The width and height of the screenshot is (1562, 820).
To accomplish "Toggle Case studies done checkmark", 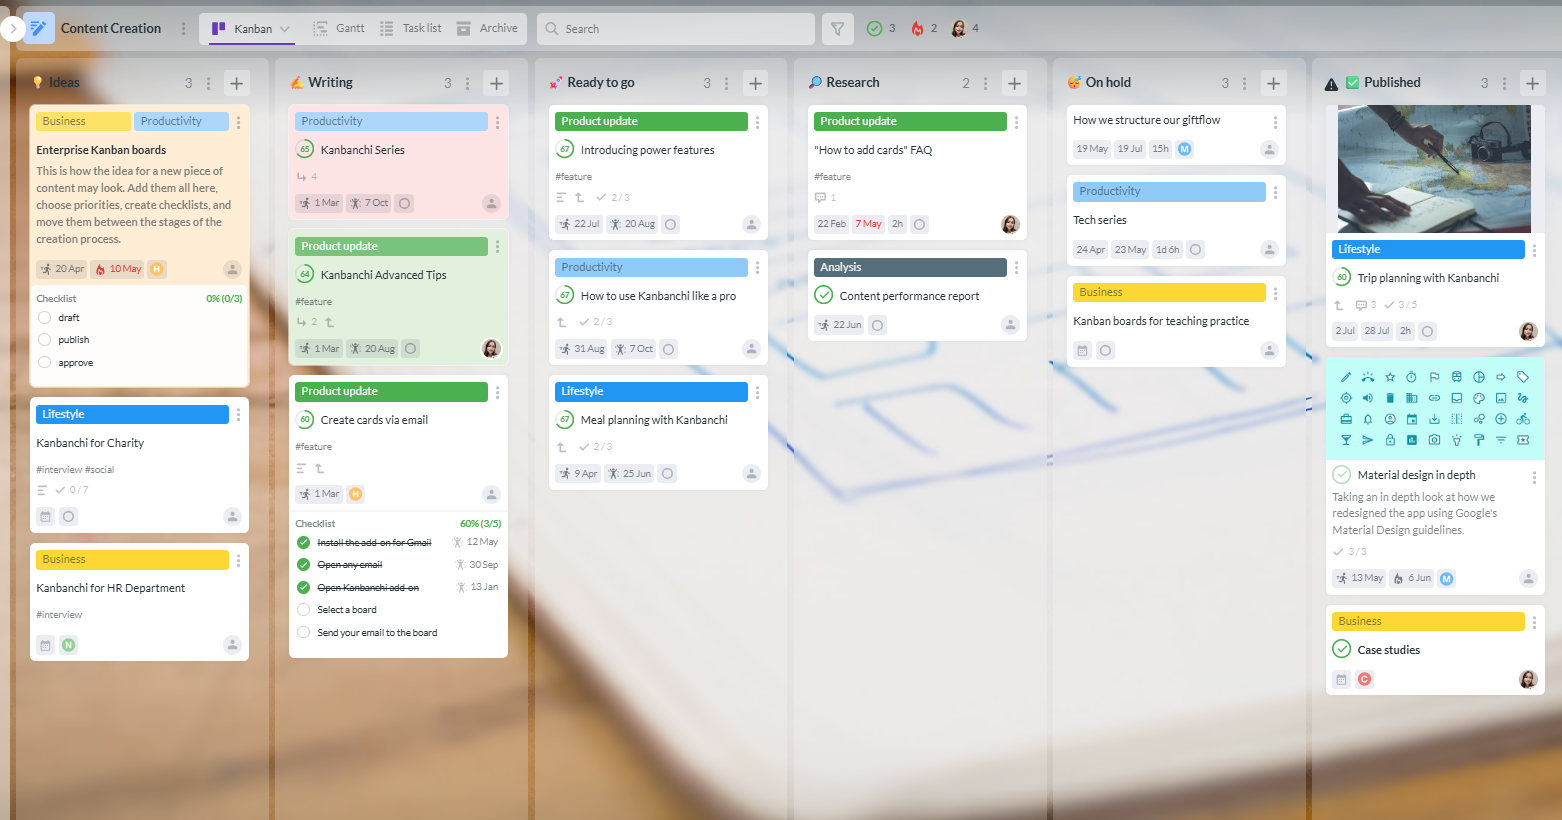I will [x=1342, y=649].
